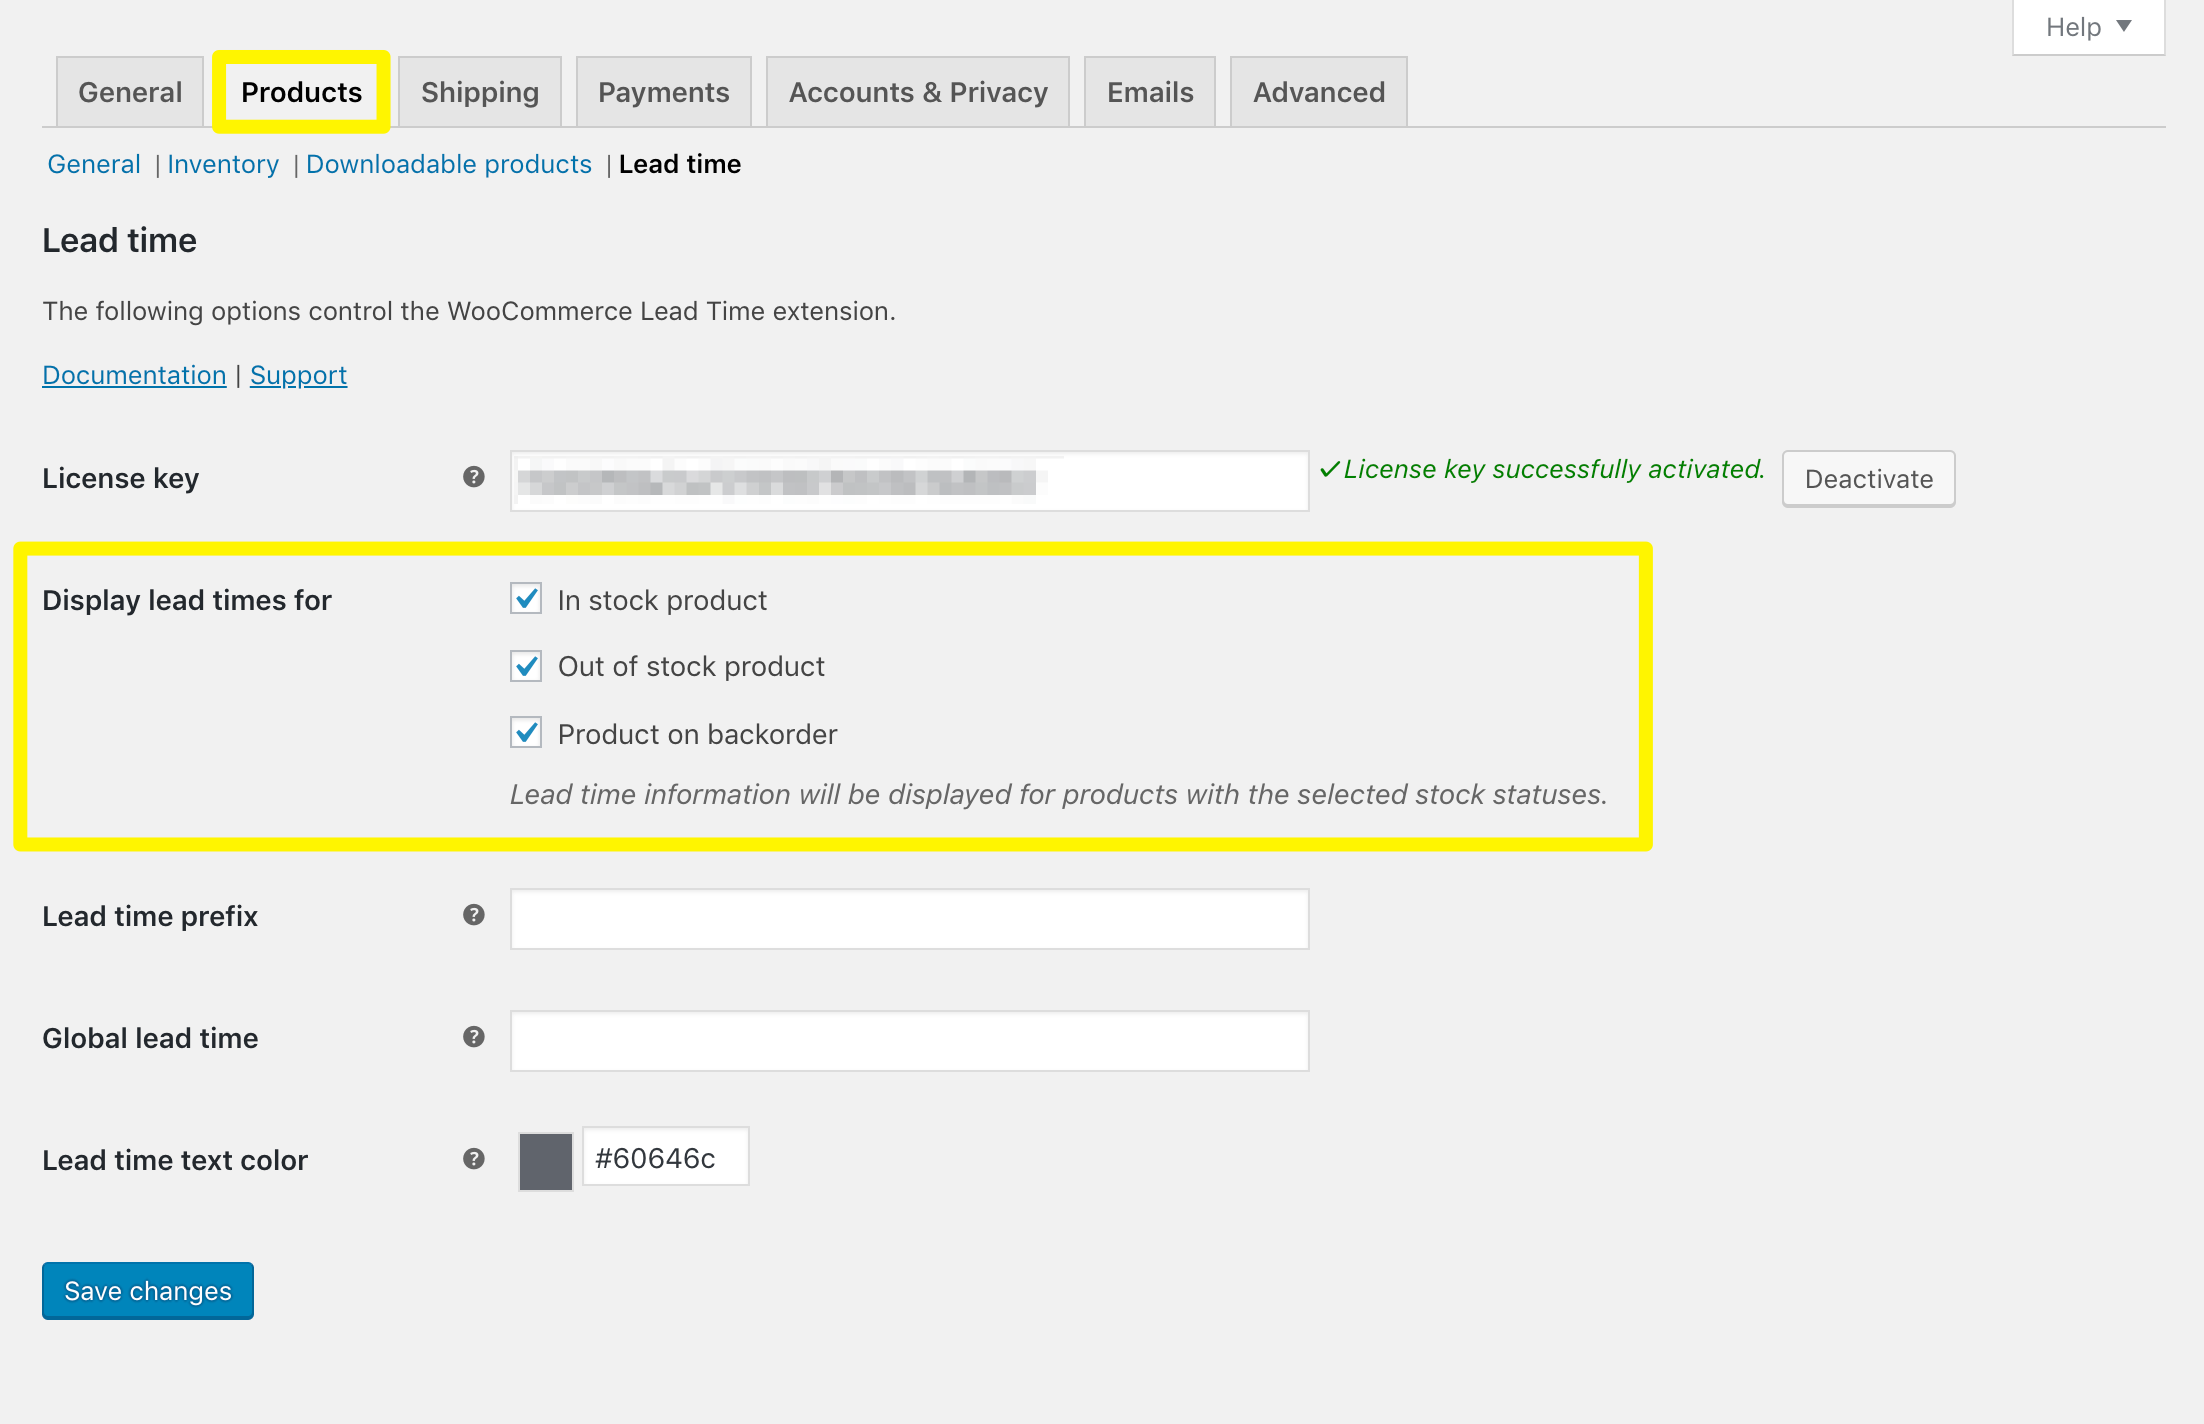2204x1424 pixels.
Task: Toggle the Out of stock product checkbox
Action: point(526,666)
